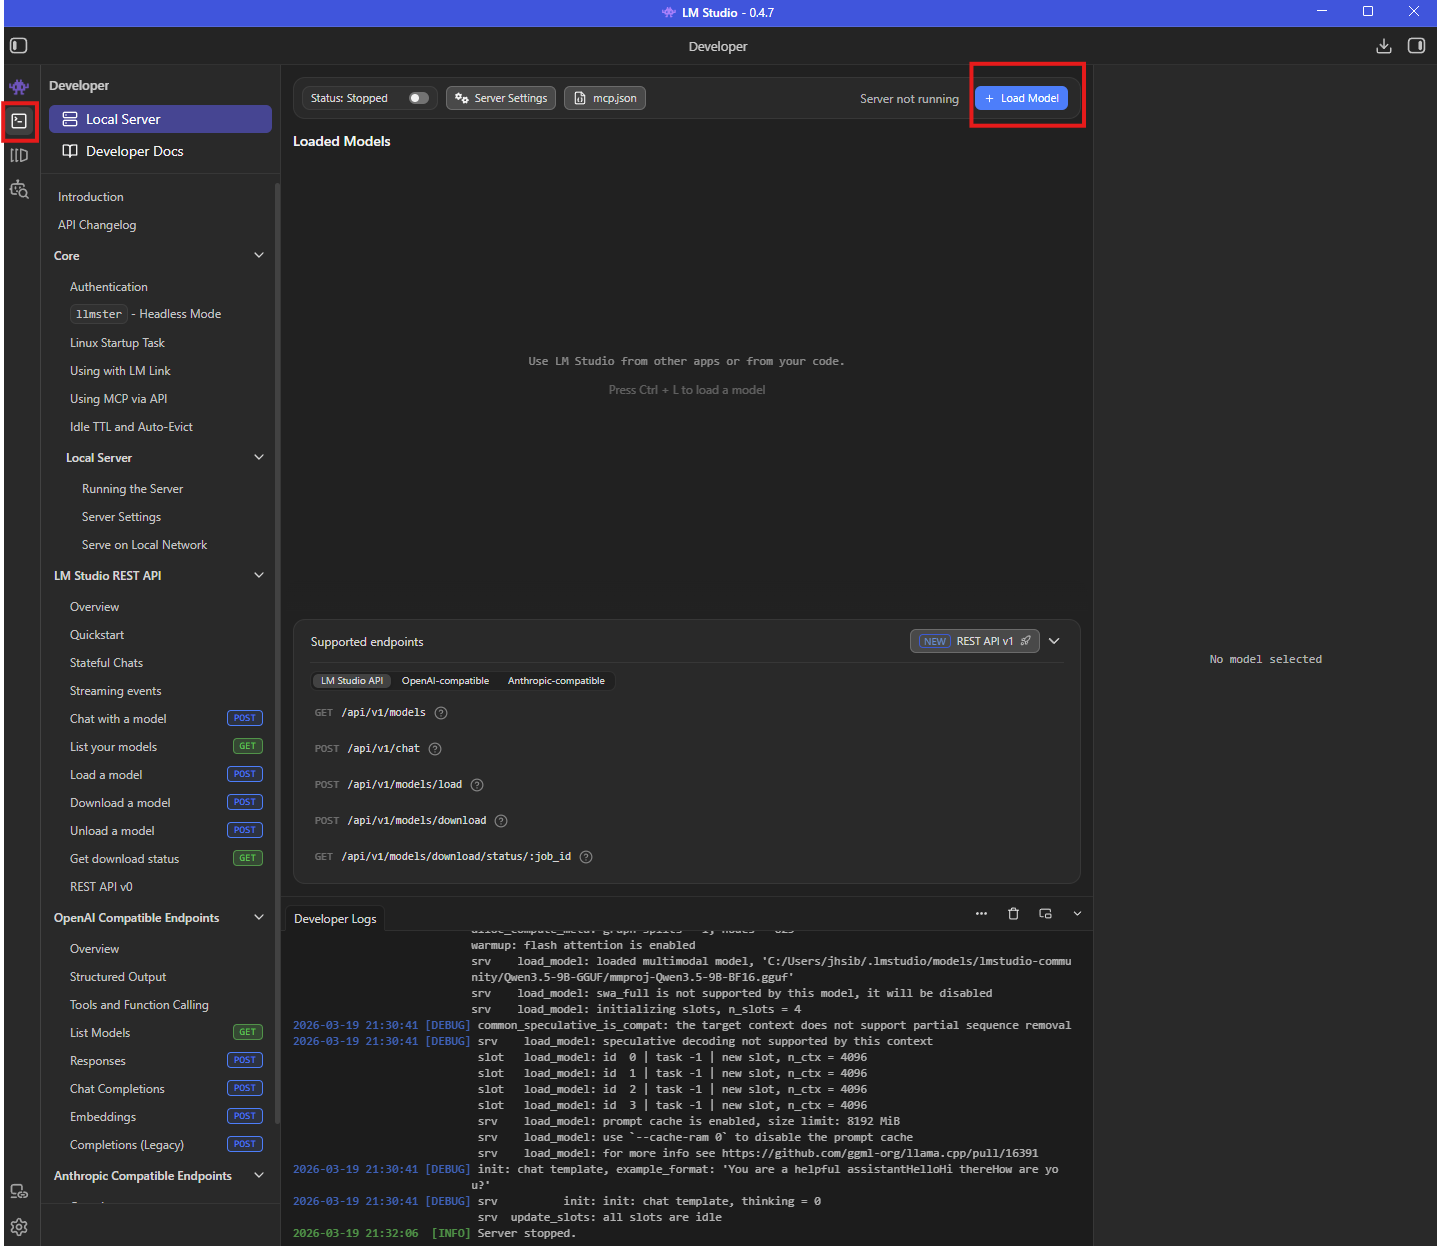Show help for download status job_id endpoint
1437x1246 pixels.
[586, 857]
